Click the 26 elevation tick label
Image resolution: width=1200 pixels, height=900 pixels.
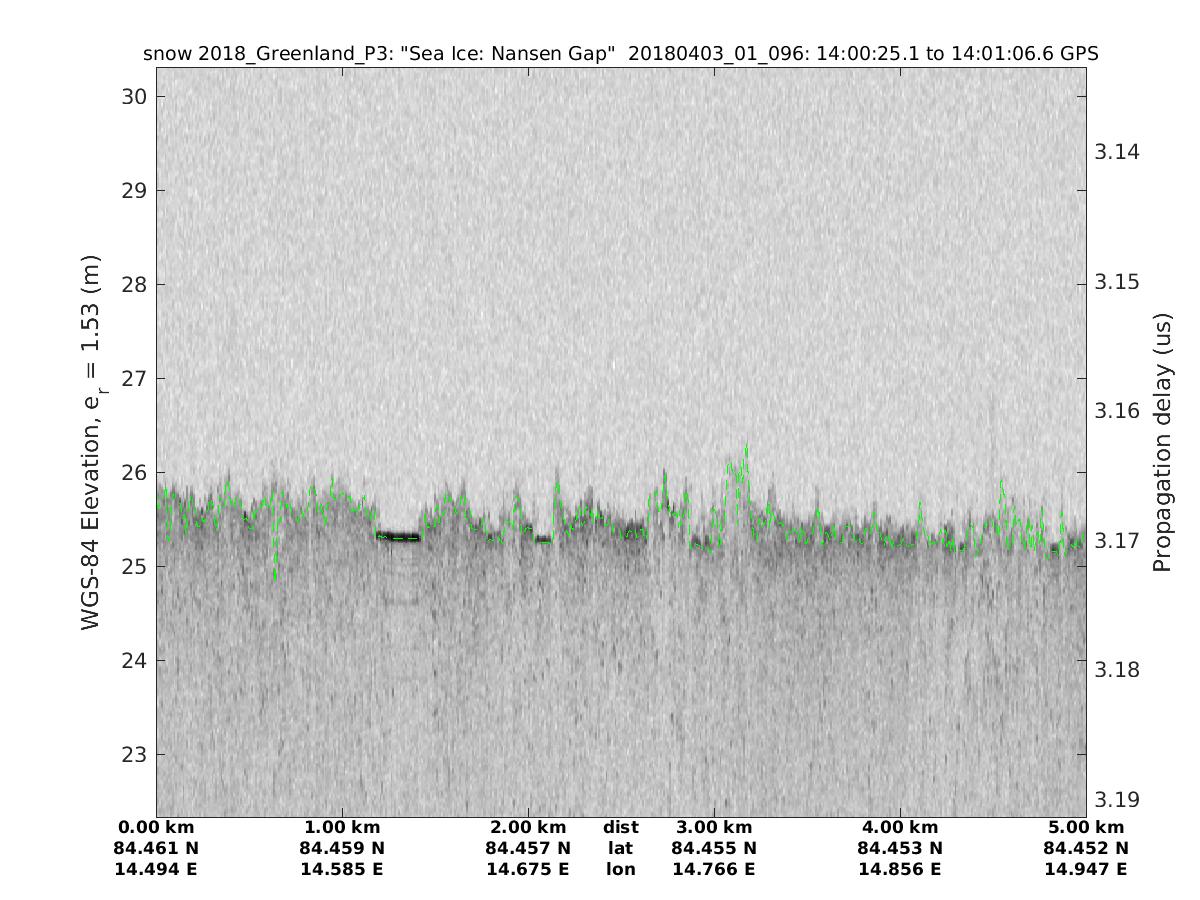133,473
